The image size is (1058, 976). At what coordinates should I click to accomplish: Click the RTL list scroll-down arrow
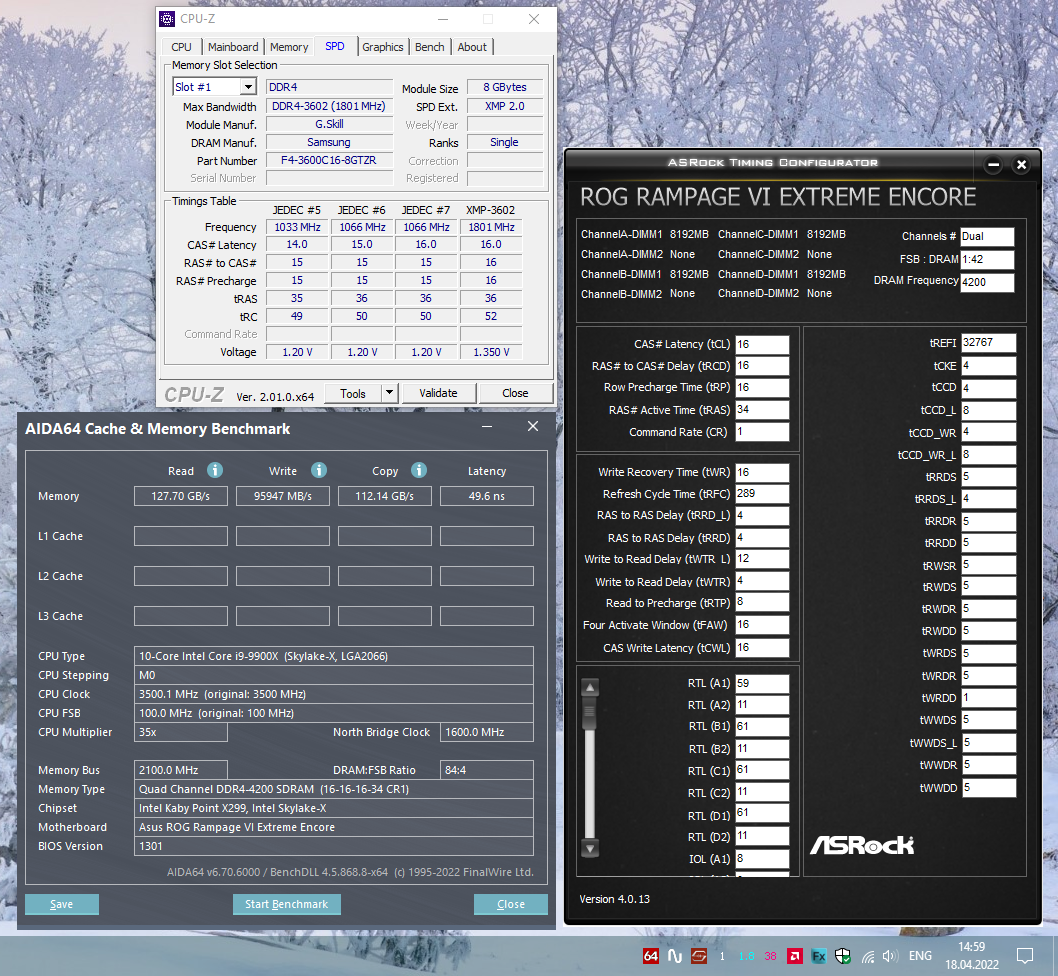(590, 848)
